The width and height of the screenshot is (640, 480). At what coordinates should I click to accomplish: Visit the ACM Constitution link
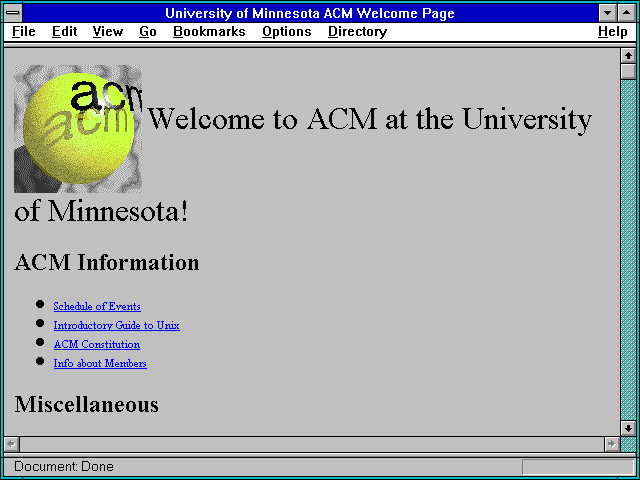[97, 344]
